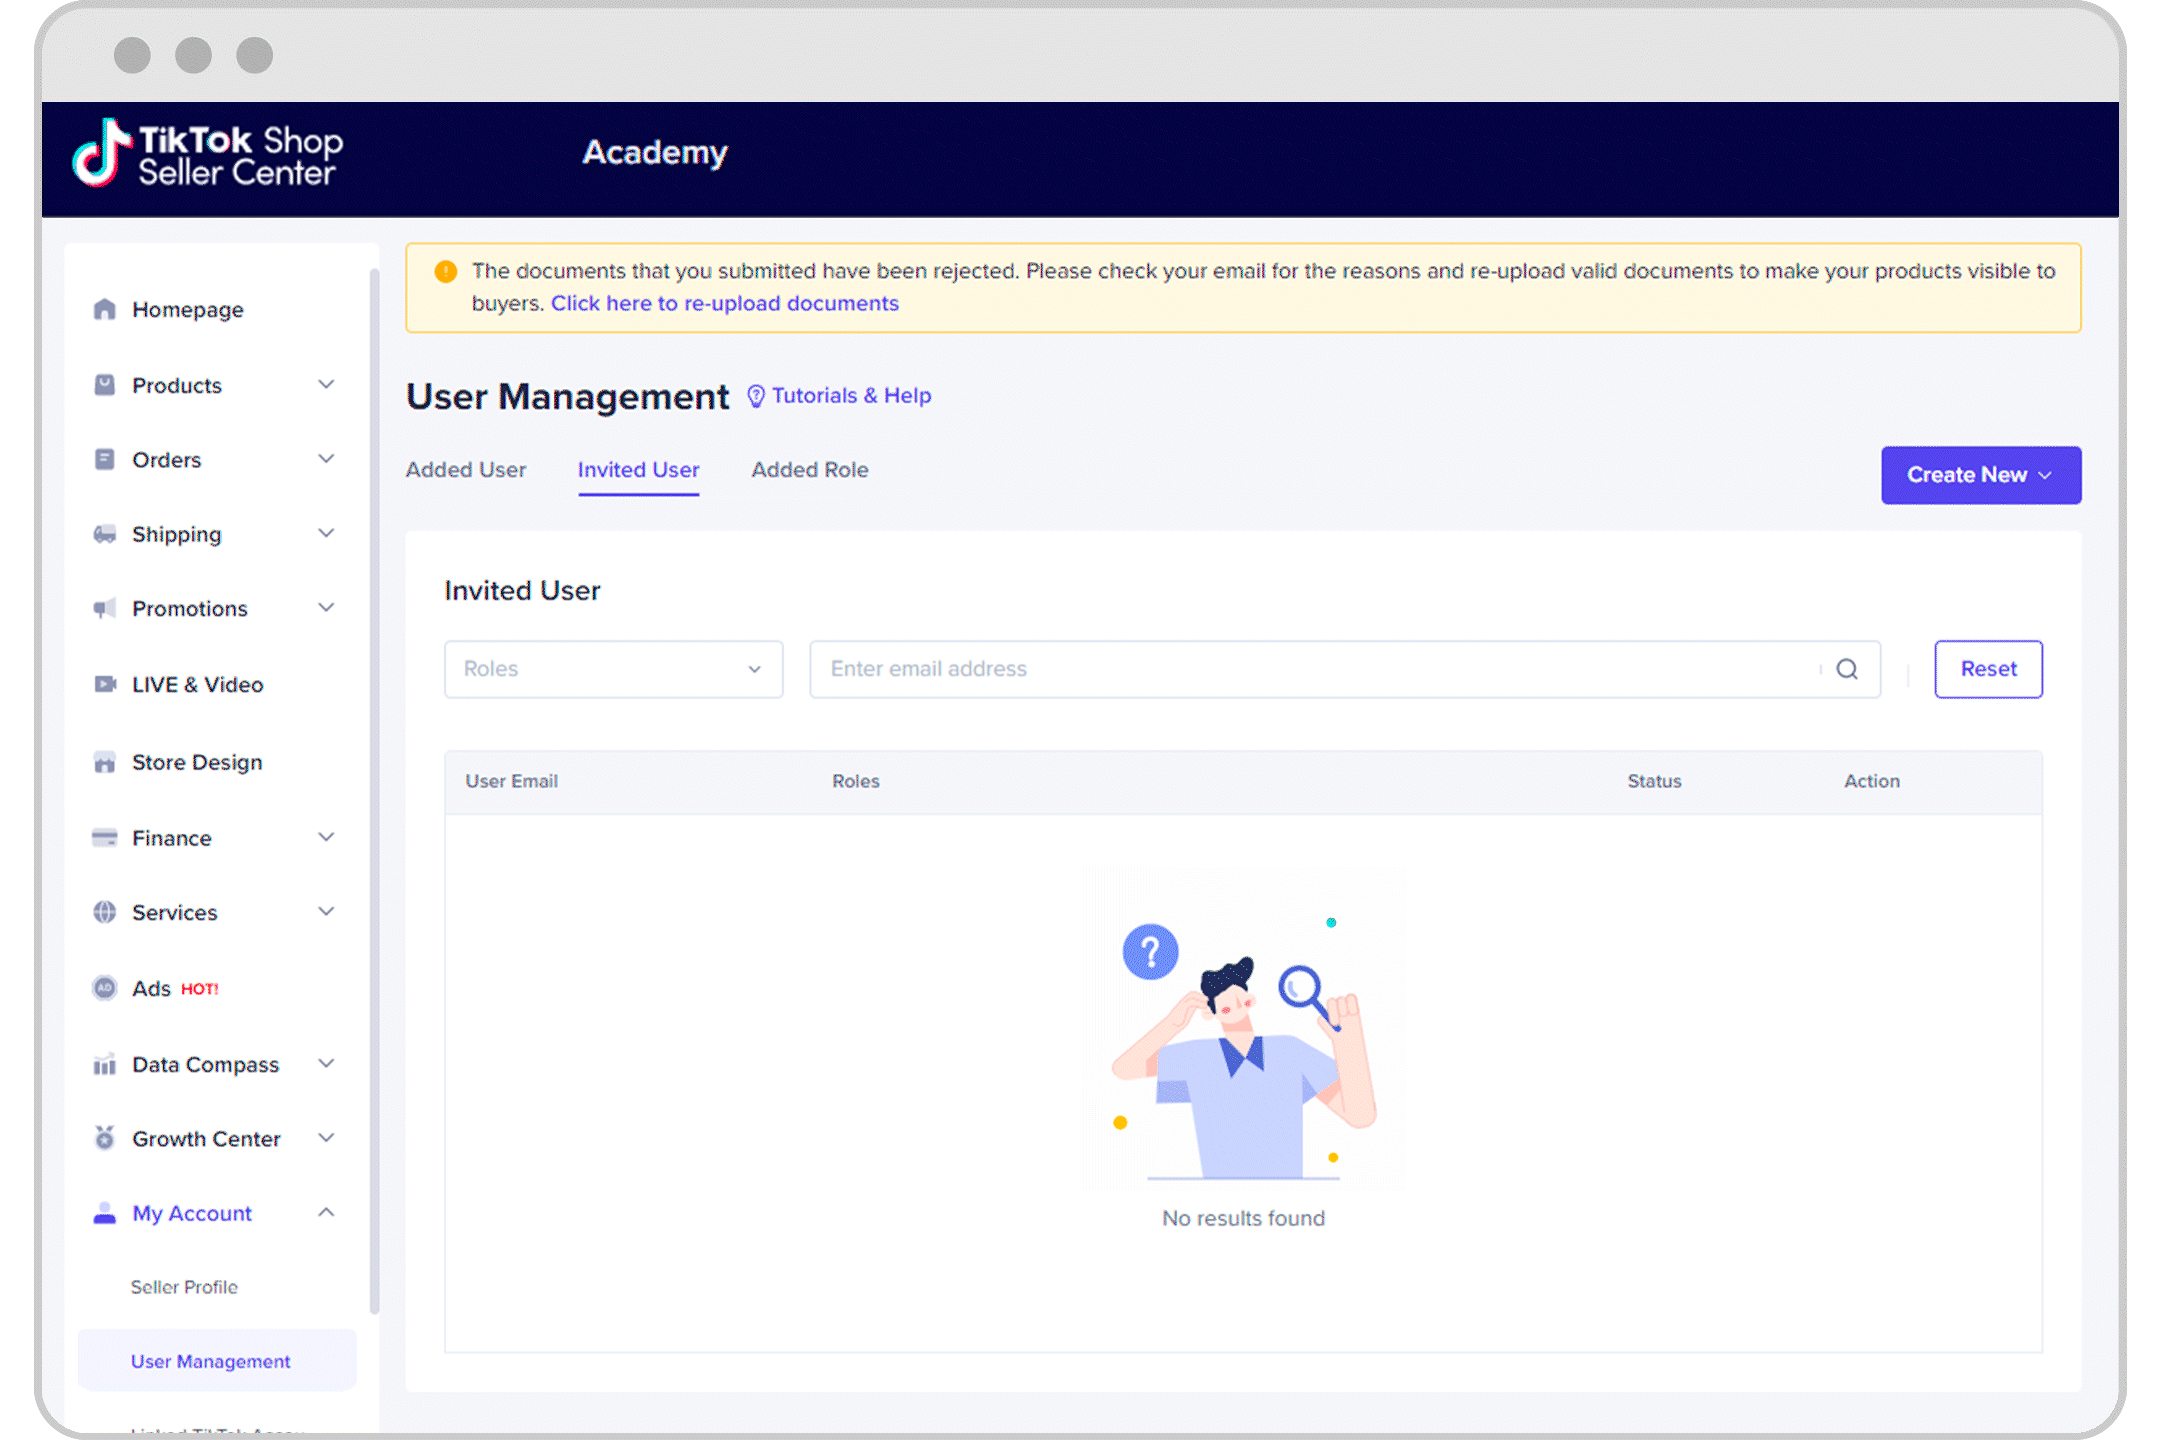Open the Roles dropdown filter
This screenshot has height=1440, width=2160.
point(611,669)
